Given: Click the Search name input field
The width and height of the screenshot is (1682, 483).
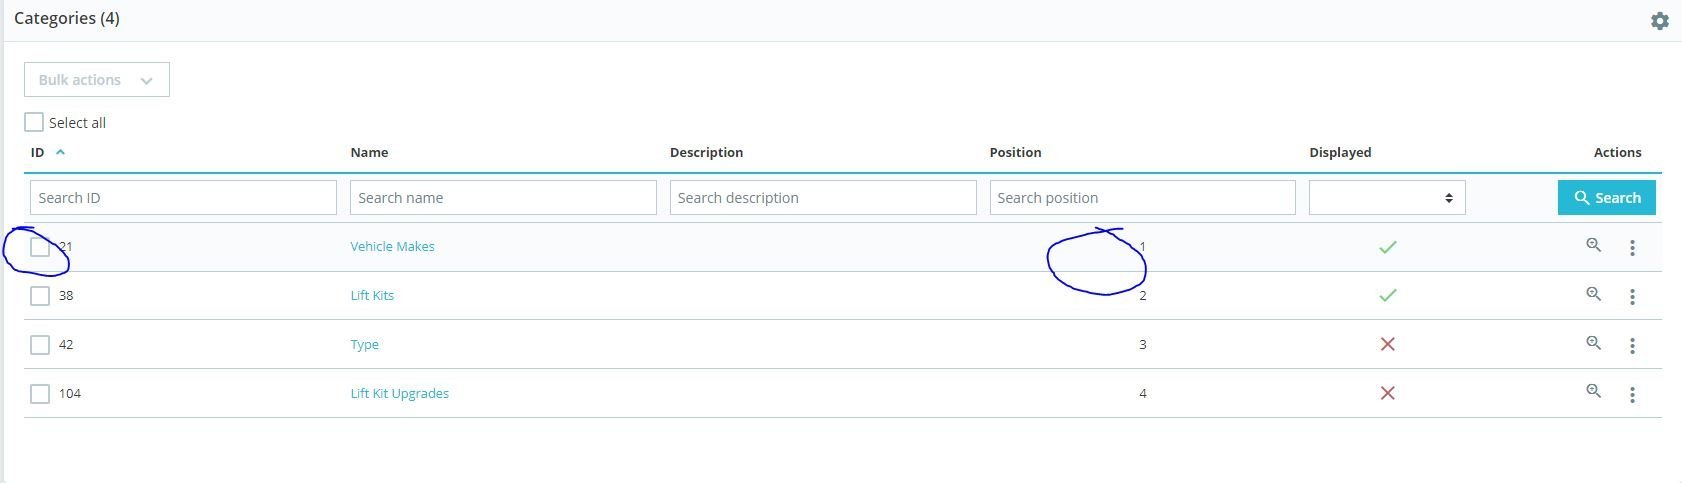Looking at the screenshot, I should pyautogui.click(x=503, y=198).
